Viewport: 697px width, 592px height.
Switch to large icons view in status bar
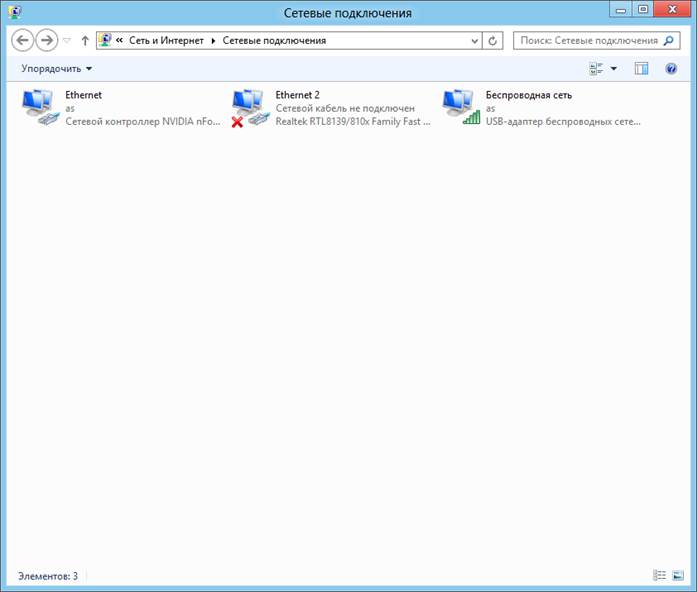pyautogui.click(x=678, y=575)
